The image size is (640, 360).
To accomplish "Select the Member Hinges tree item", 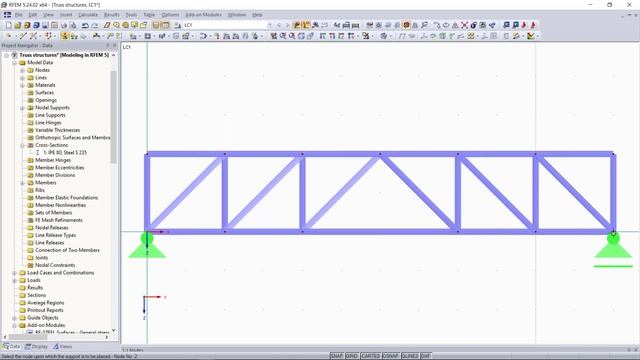I will point(53,160).
